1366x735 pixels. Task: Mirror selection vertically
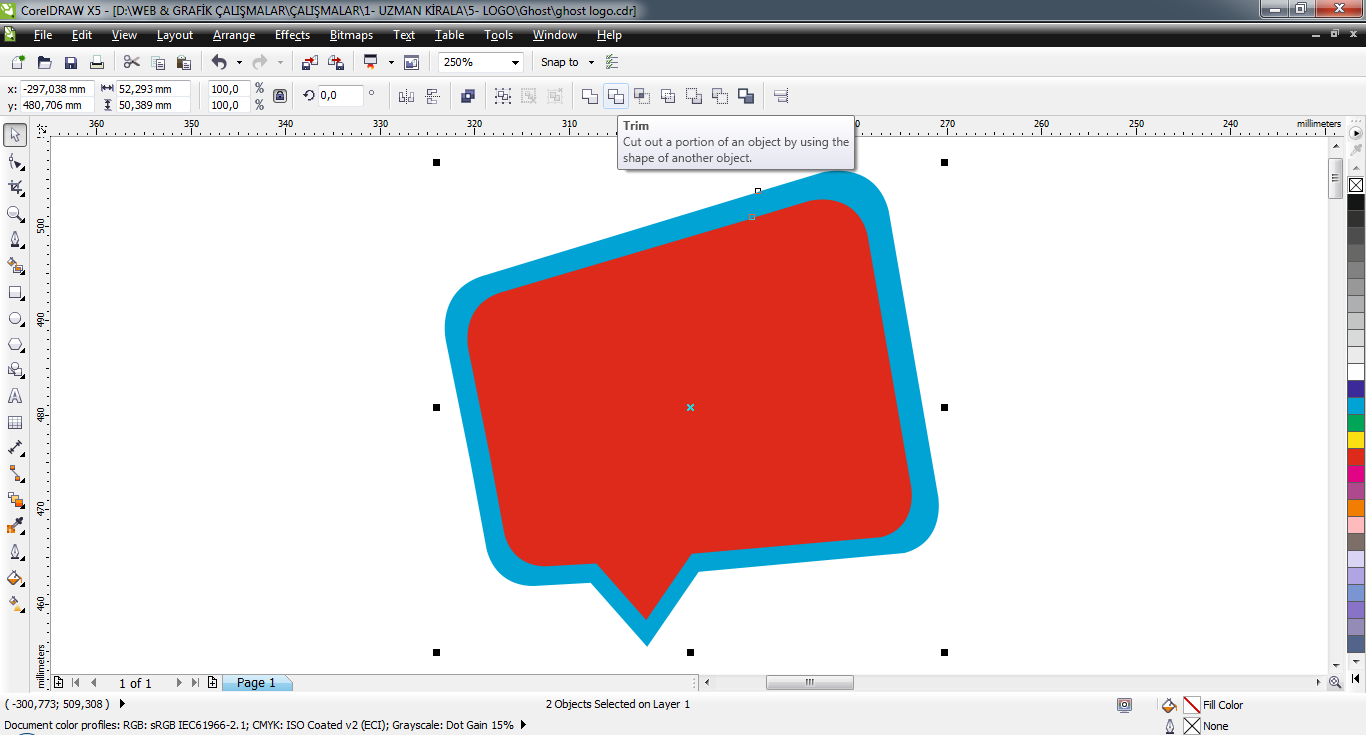(x=433, y=96)
